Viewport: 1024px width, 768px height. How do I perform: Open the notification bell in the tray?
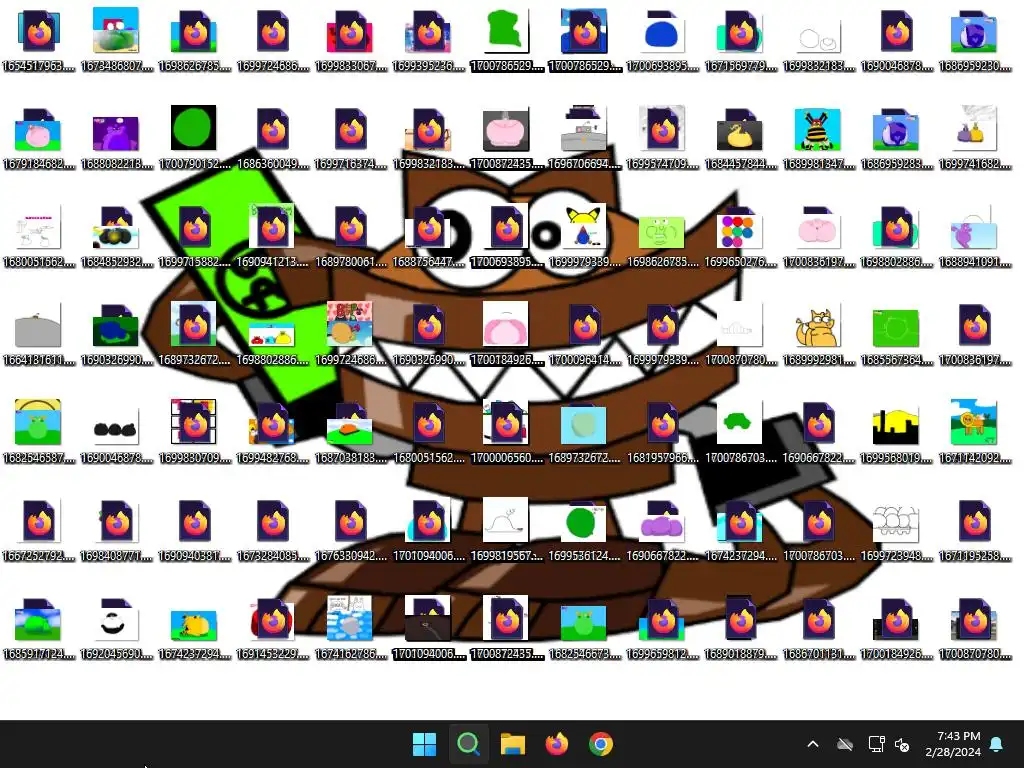pyautogui.click(x=997, y=744)
